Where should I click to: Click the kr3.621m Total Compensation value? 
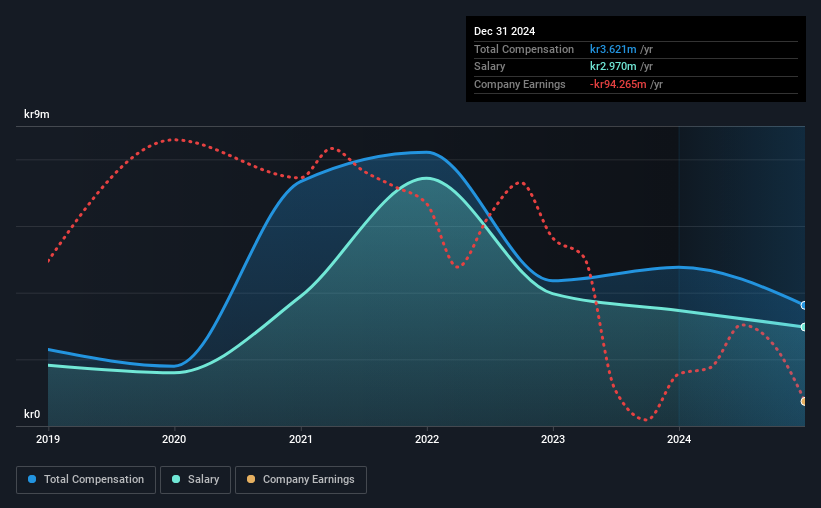pos(613,49)
